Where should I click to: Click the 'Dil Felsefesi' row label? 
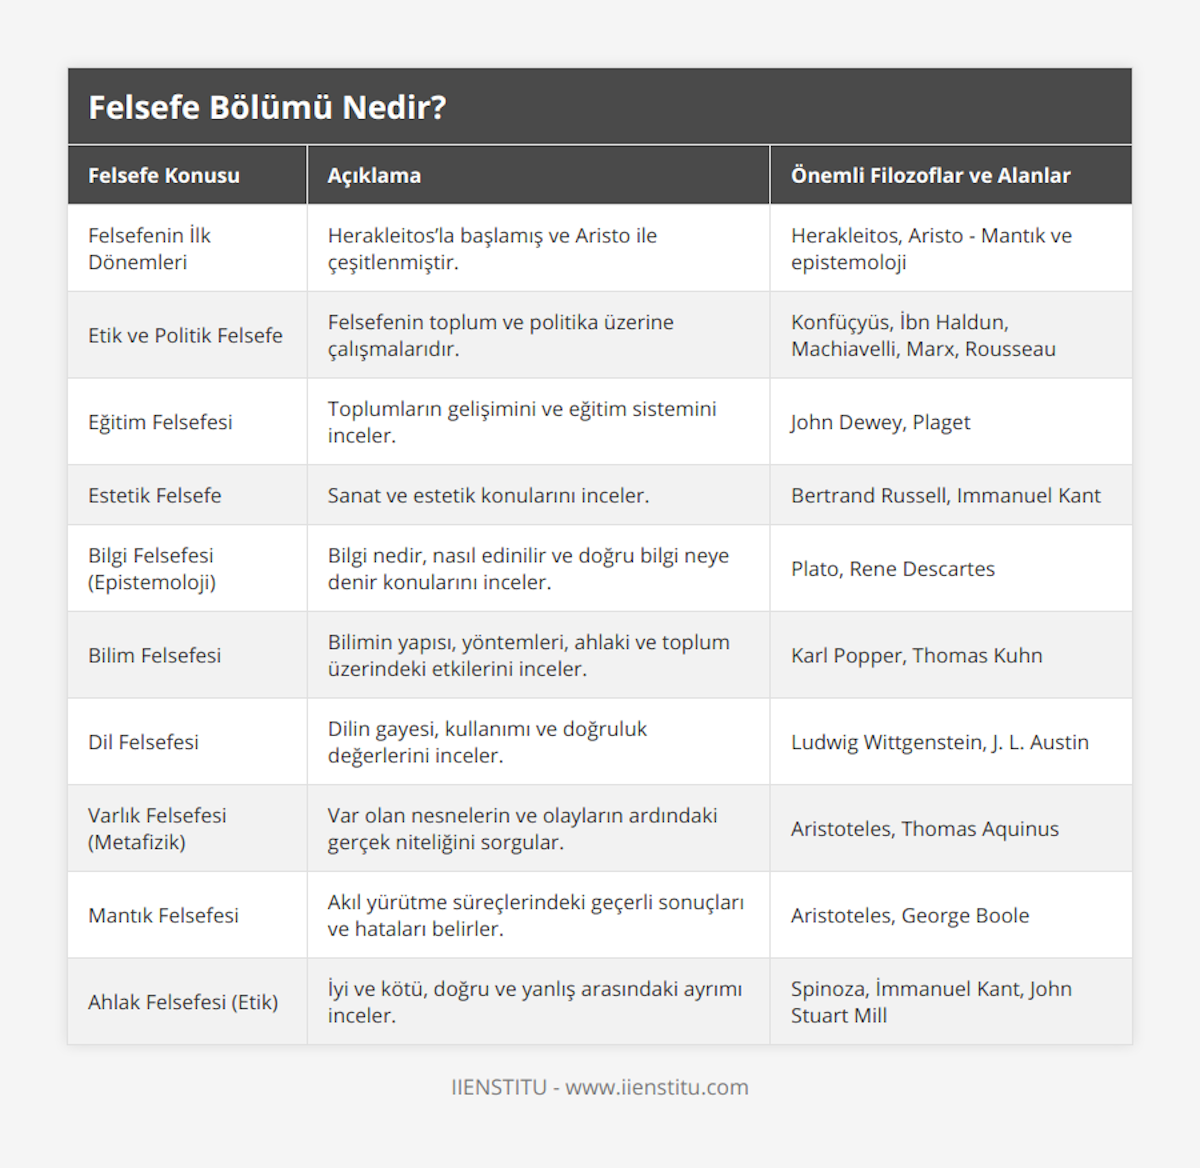143,742
